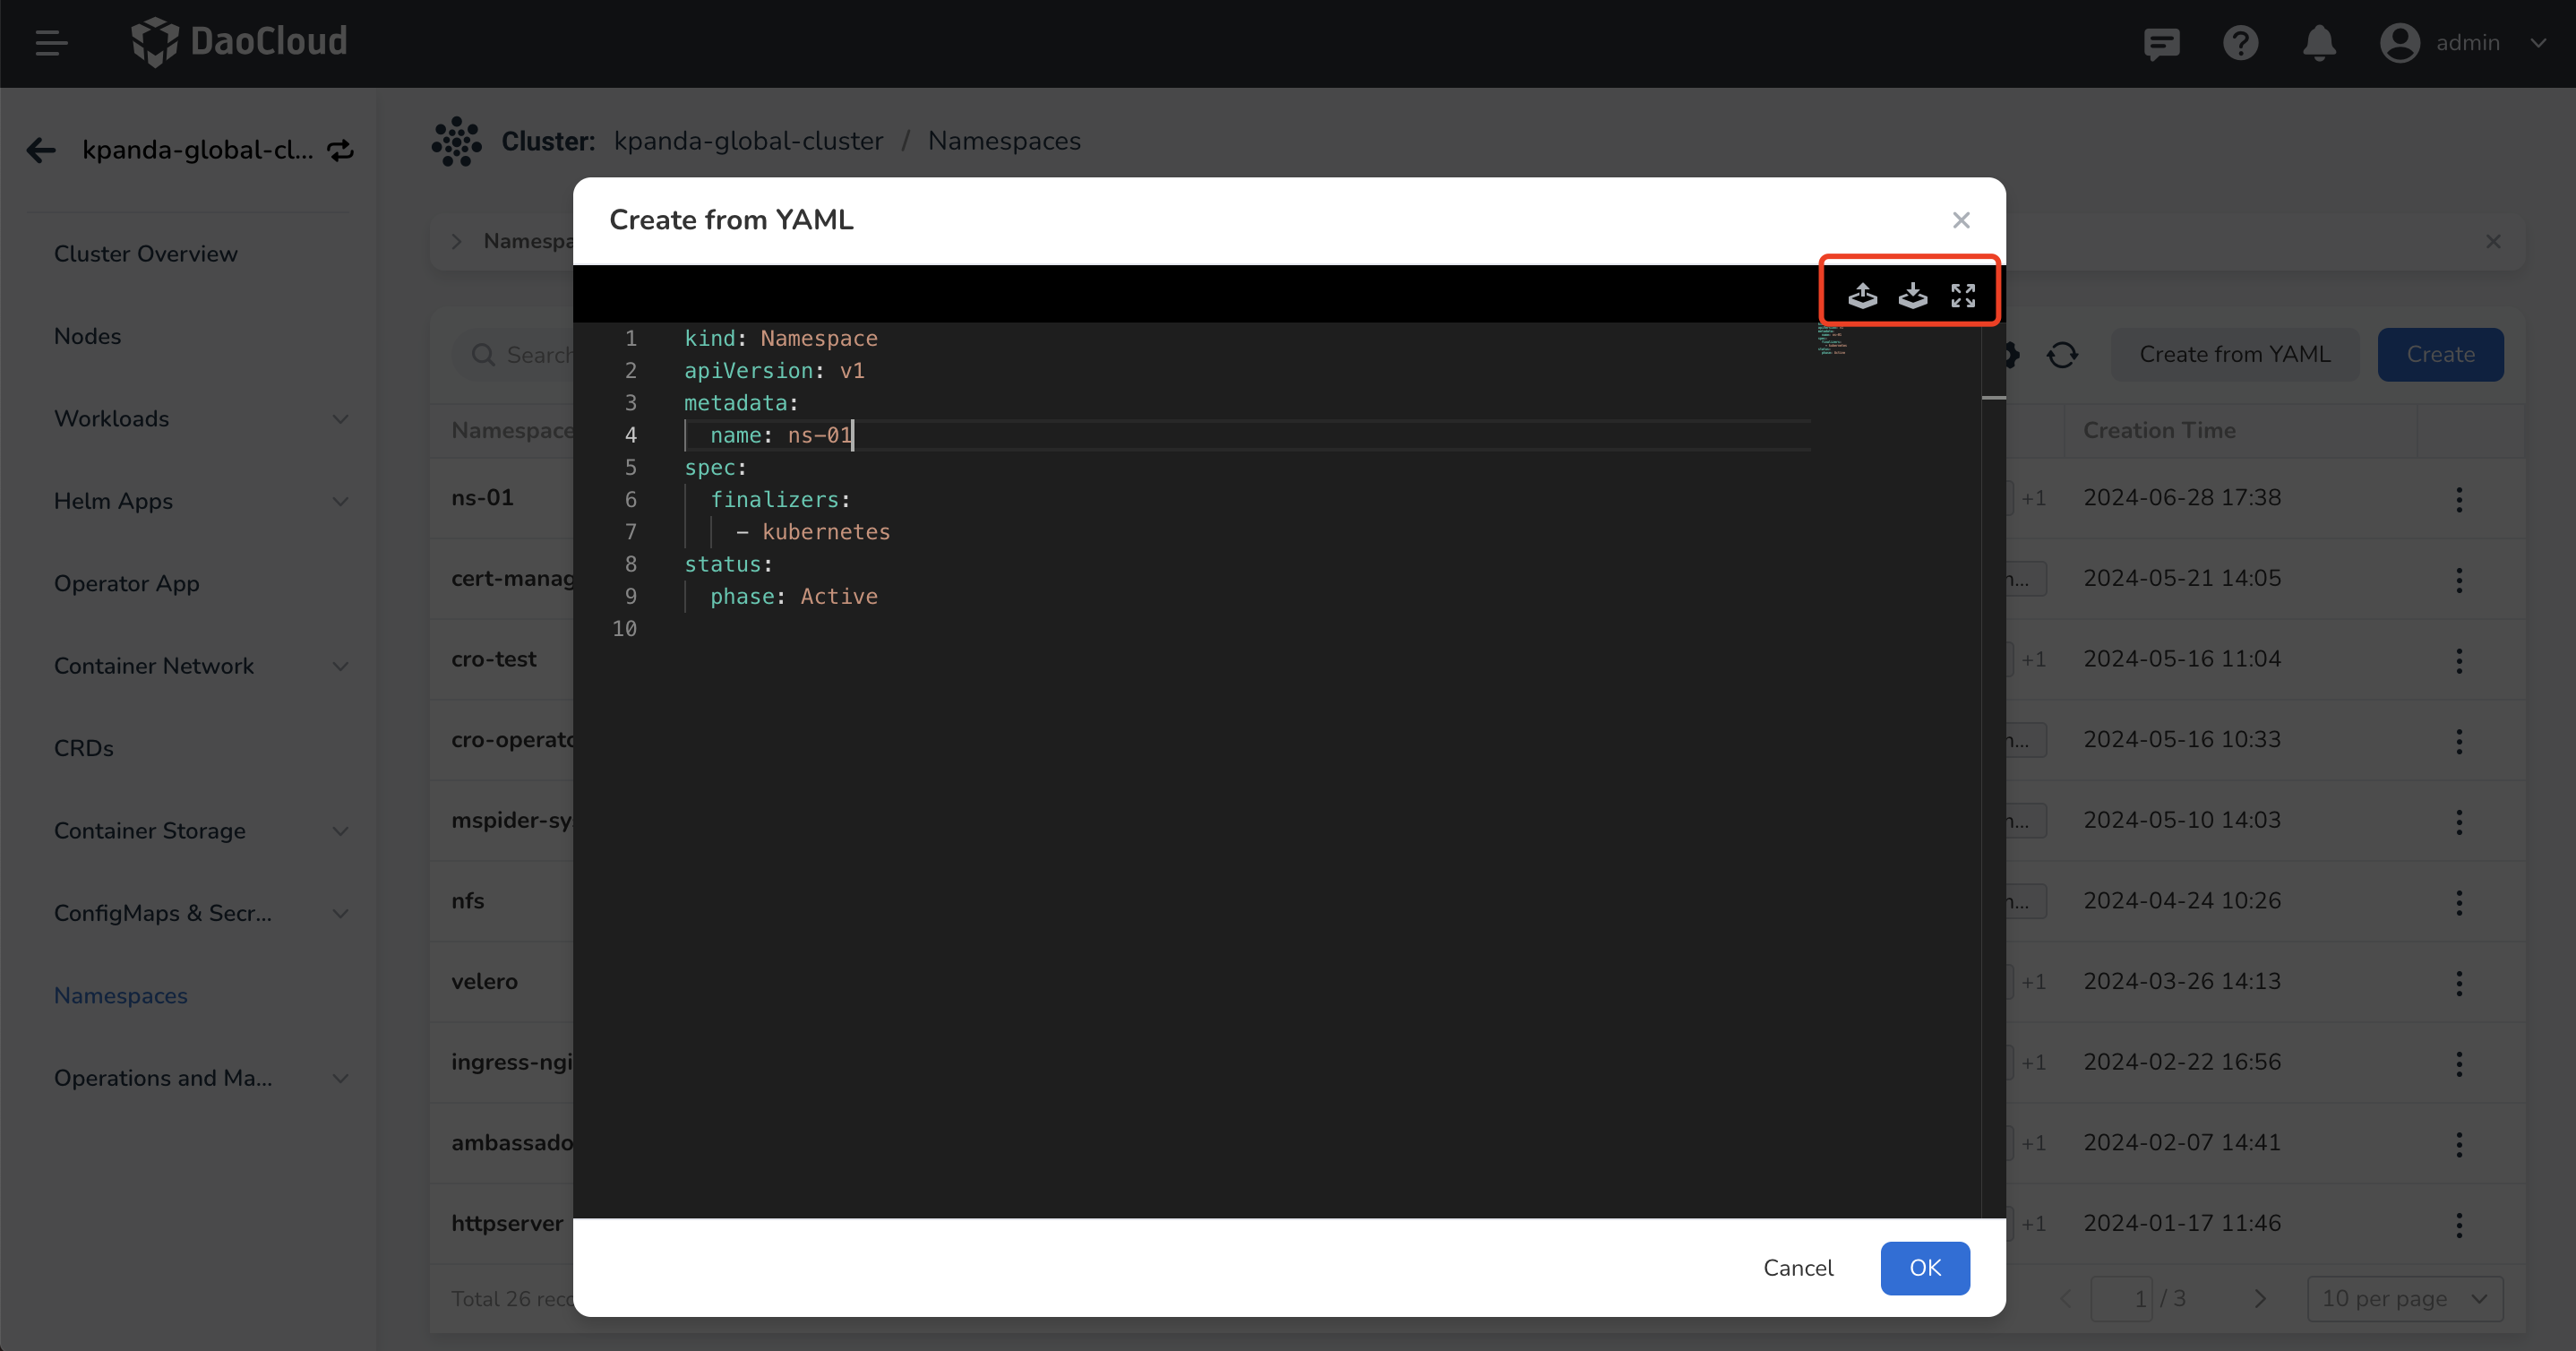Click the ns-01 namespace entry
The height and width of the screenshot is (1351, 2576).
click(482, 497)
